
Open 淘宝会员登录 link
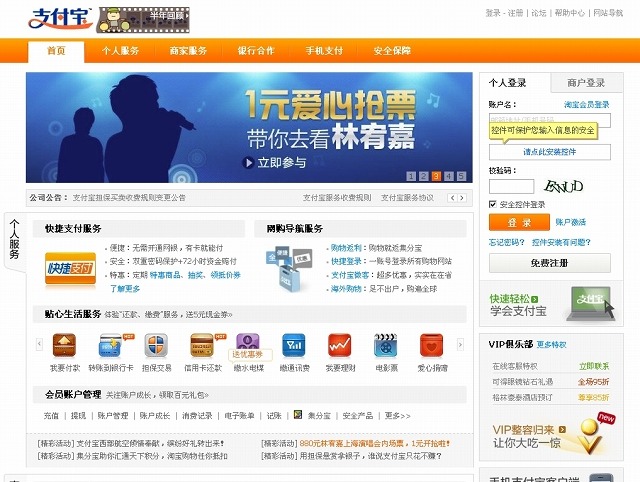587,104
